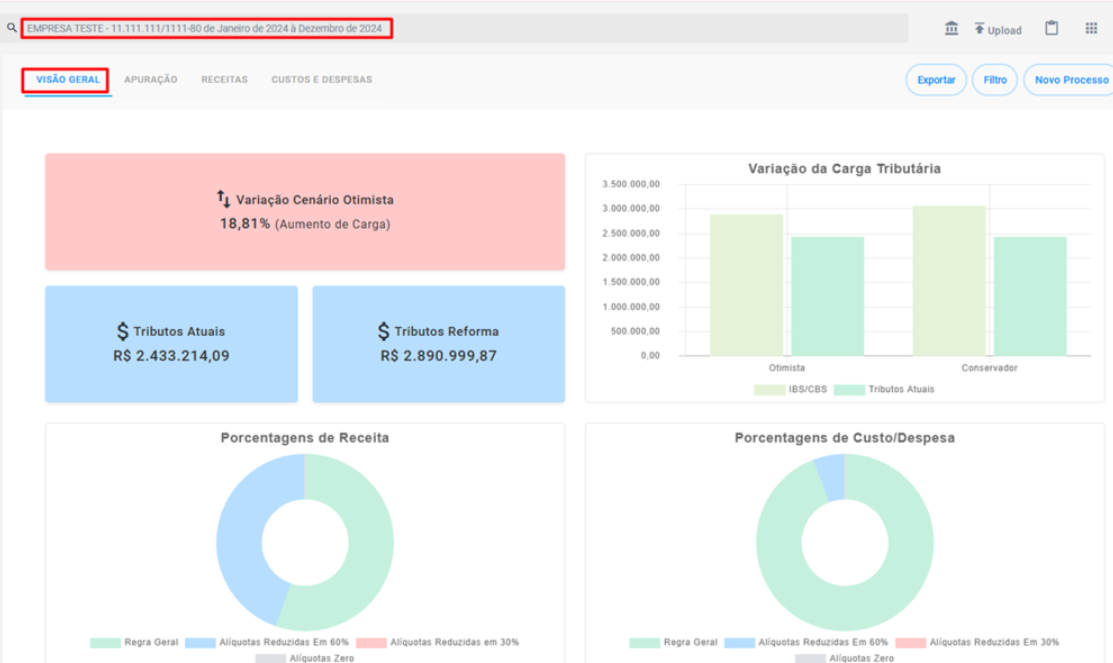Click the dollar icon on Tributos Atuais

click(x=123, y=332)
